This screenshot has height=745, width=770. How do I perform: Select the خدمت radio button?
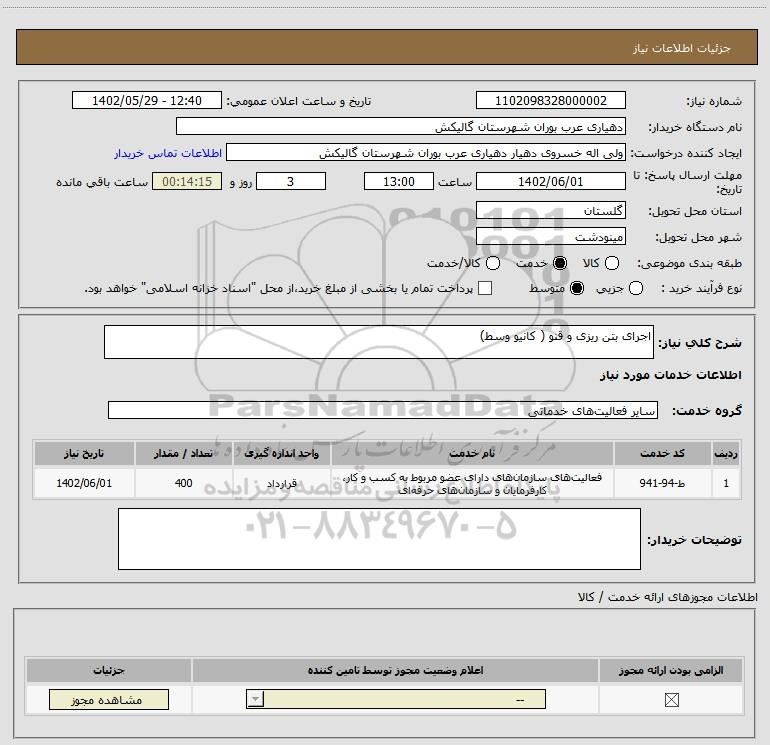coord(559,264)
